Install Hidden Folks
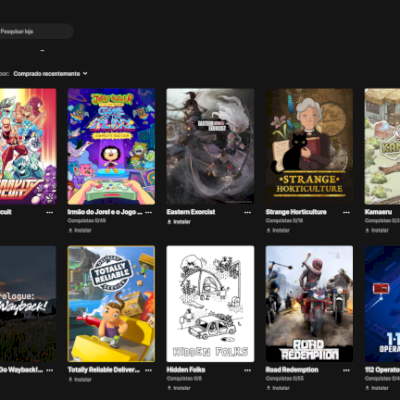The width and height of the screenshot is (400, 400). click(x=179, y=388)
